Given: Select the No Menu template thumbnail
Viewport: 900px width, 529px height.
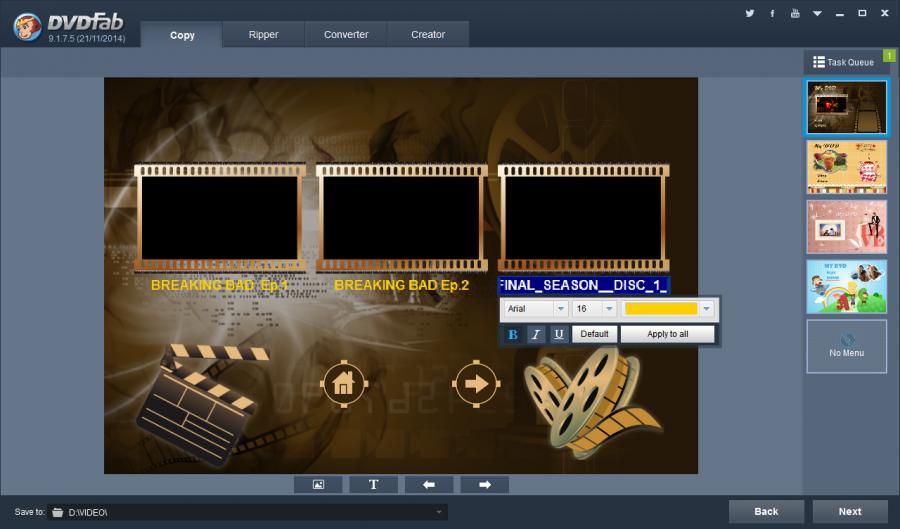Looking at the screenshot, I should 846,346.
